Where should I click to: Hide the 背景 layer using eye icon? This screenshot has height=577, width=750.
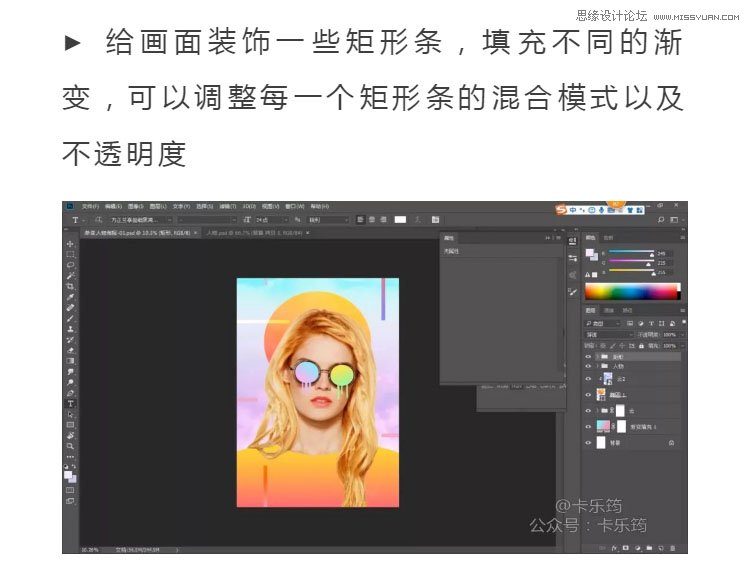pyautogui.click(x=588, y=442)
